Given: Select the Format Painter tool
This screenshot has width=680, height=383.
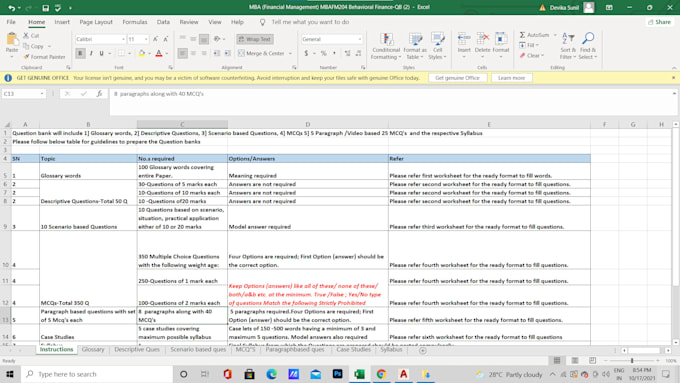Looking at the screenshot, I should click(x=45, y=57).
